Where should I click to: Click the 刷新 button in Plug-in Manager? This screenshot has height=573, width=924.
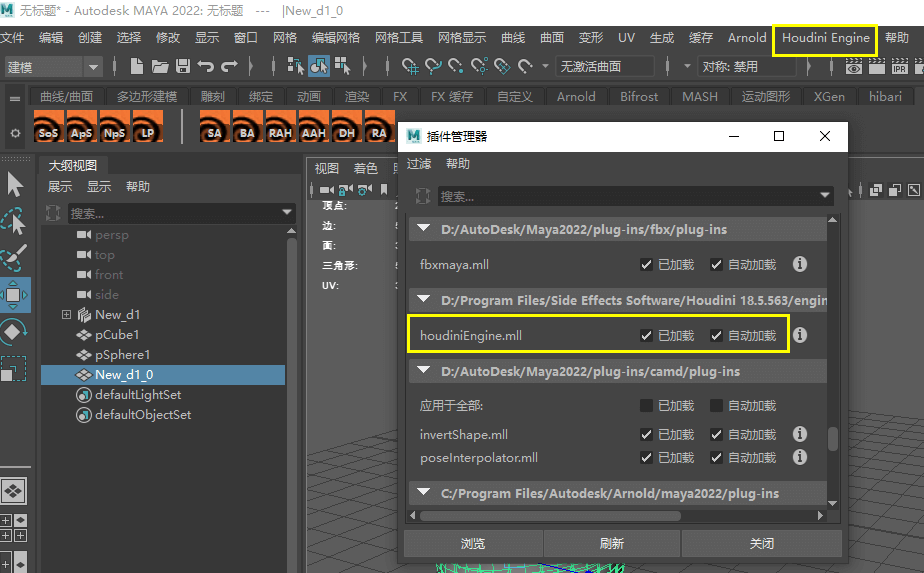[x=612, y=543]
